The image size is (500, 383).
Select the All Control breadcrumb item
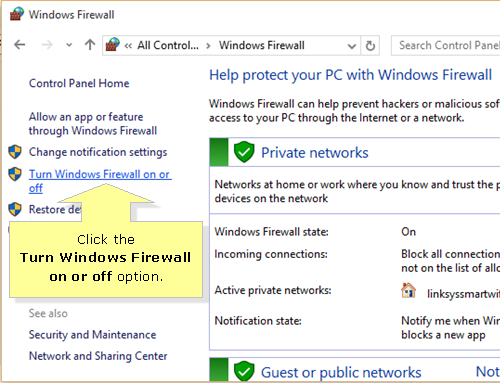(x=168, y=45)
